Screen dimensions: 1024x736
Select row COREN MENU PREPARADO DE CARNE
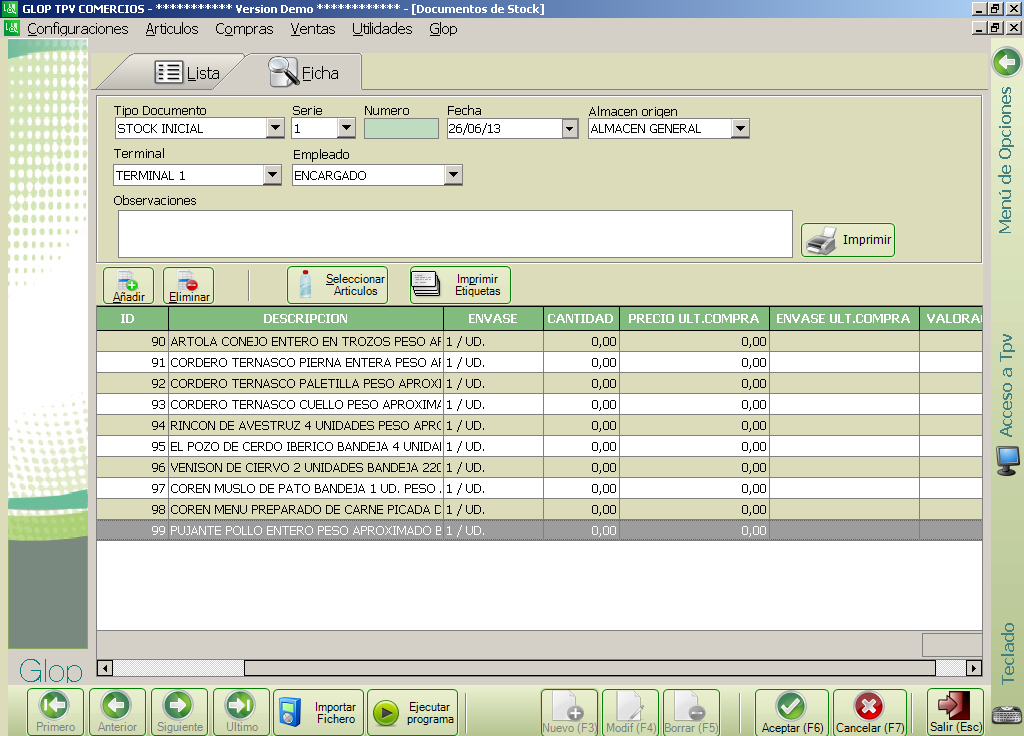[x=539, y=509]
